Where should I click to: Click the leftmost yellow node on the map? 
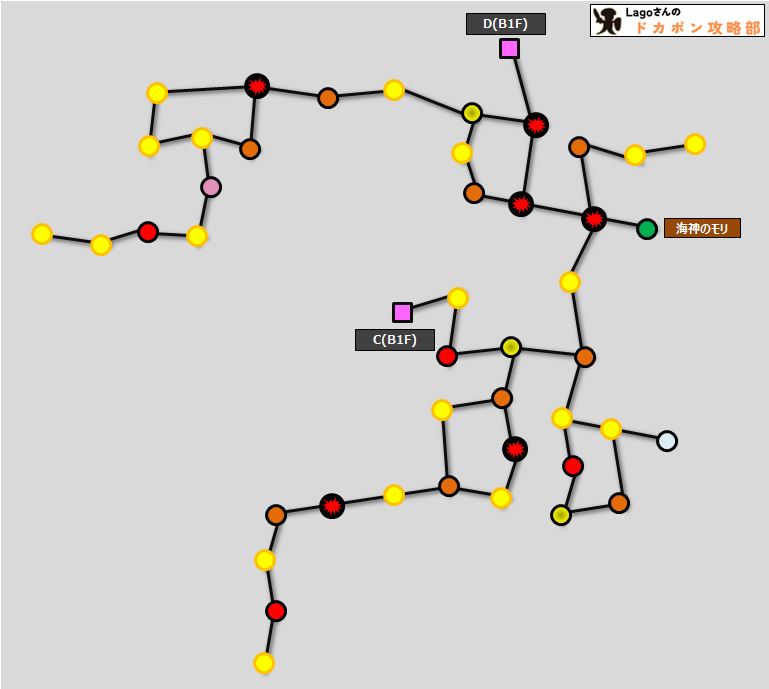[x=42, y=234]
